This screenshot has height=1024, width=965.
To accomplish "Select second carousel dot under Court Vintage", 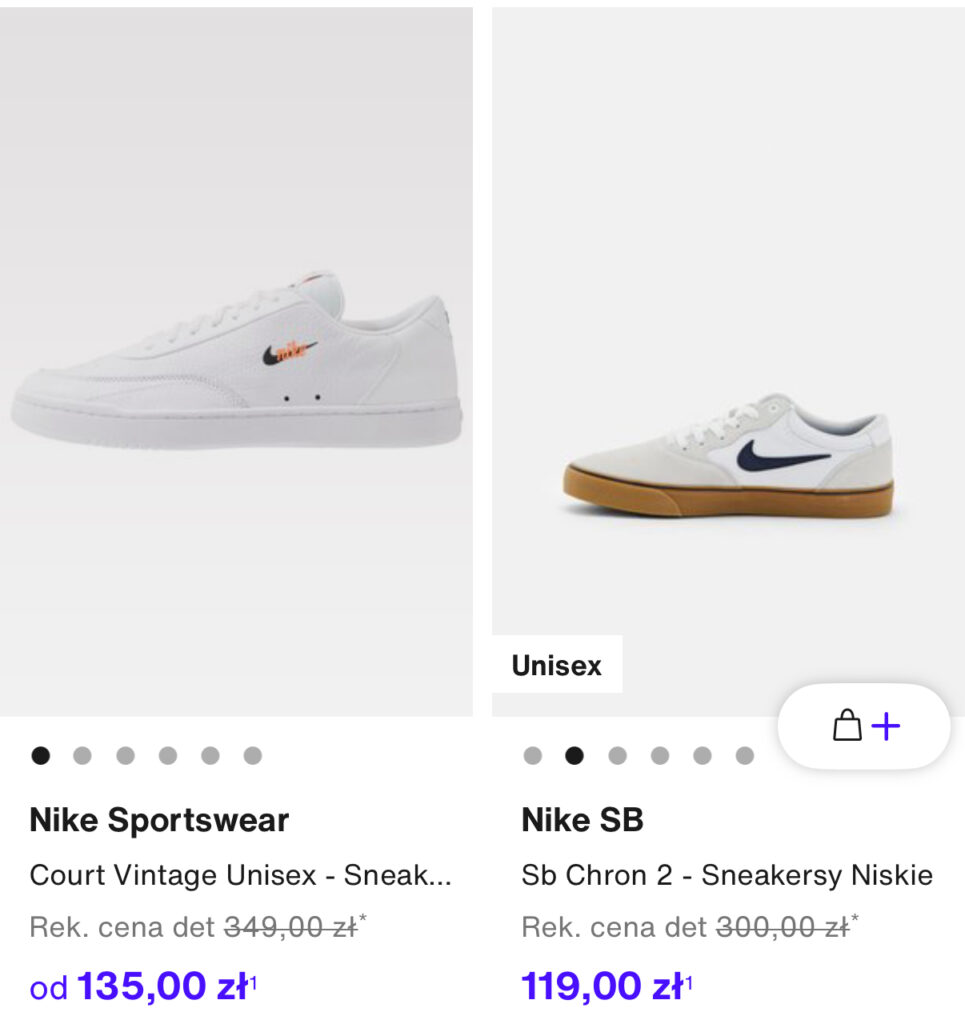I will click(x=82, y=756).
